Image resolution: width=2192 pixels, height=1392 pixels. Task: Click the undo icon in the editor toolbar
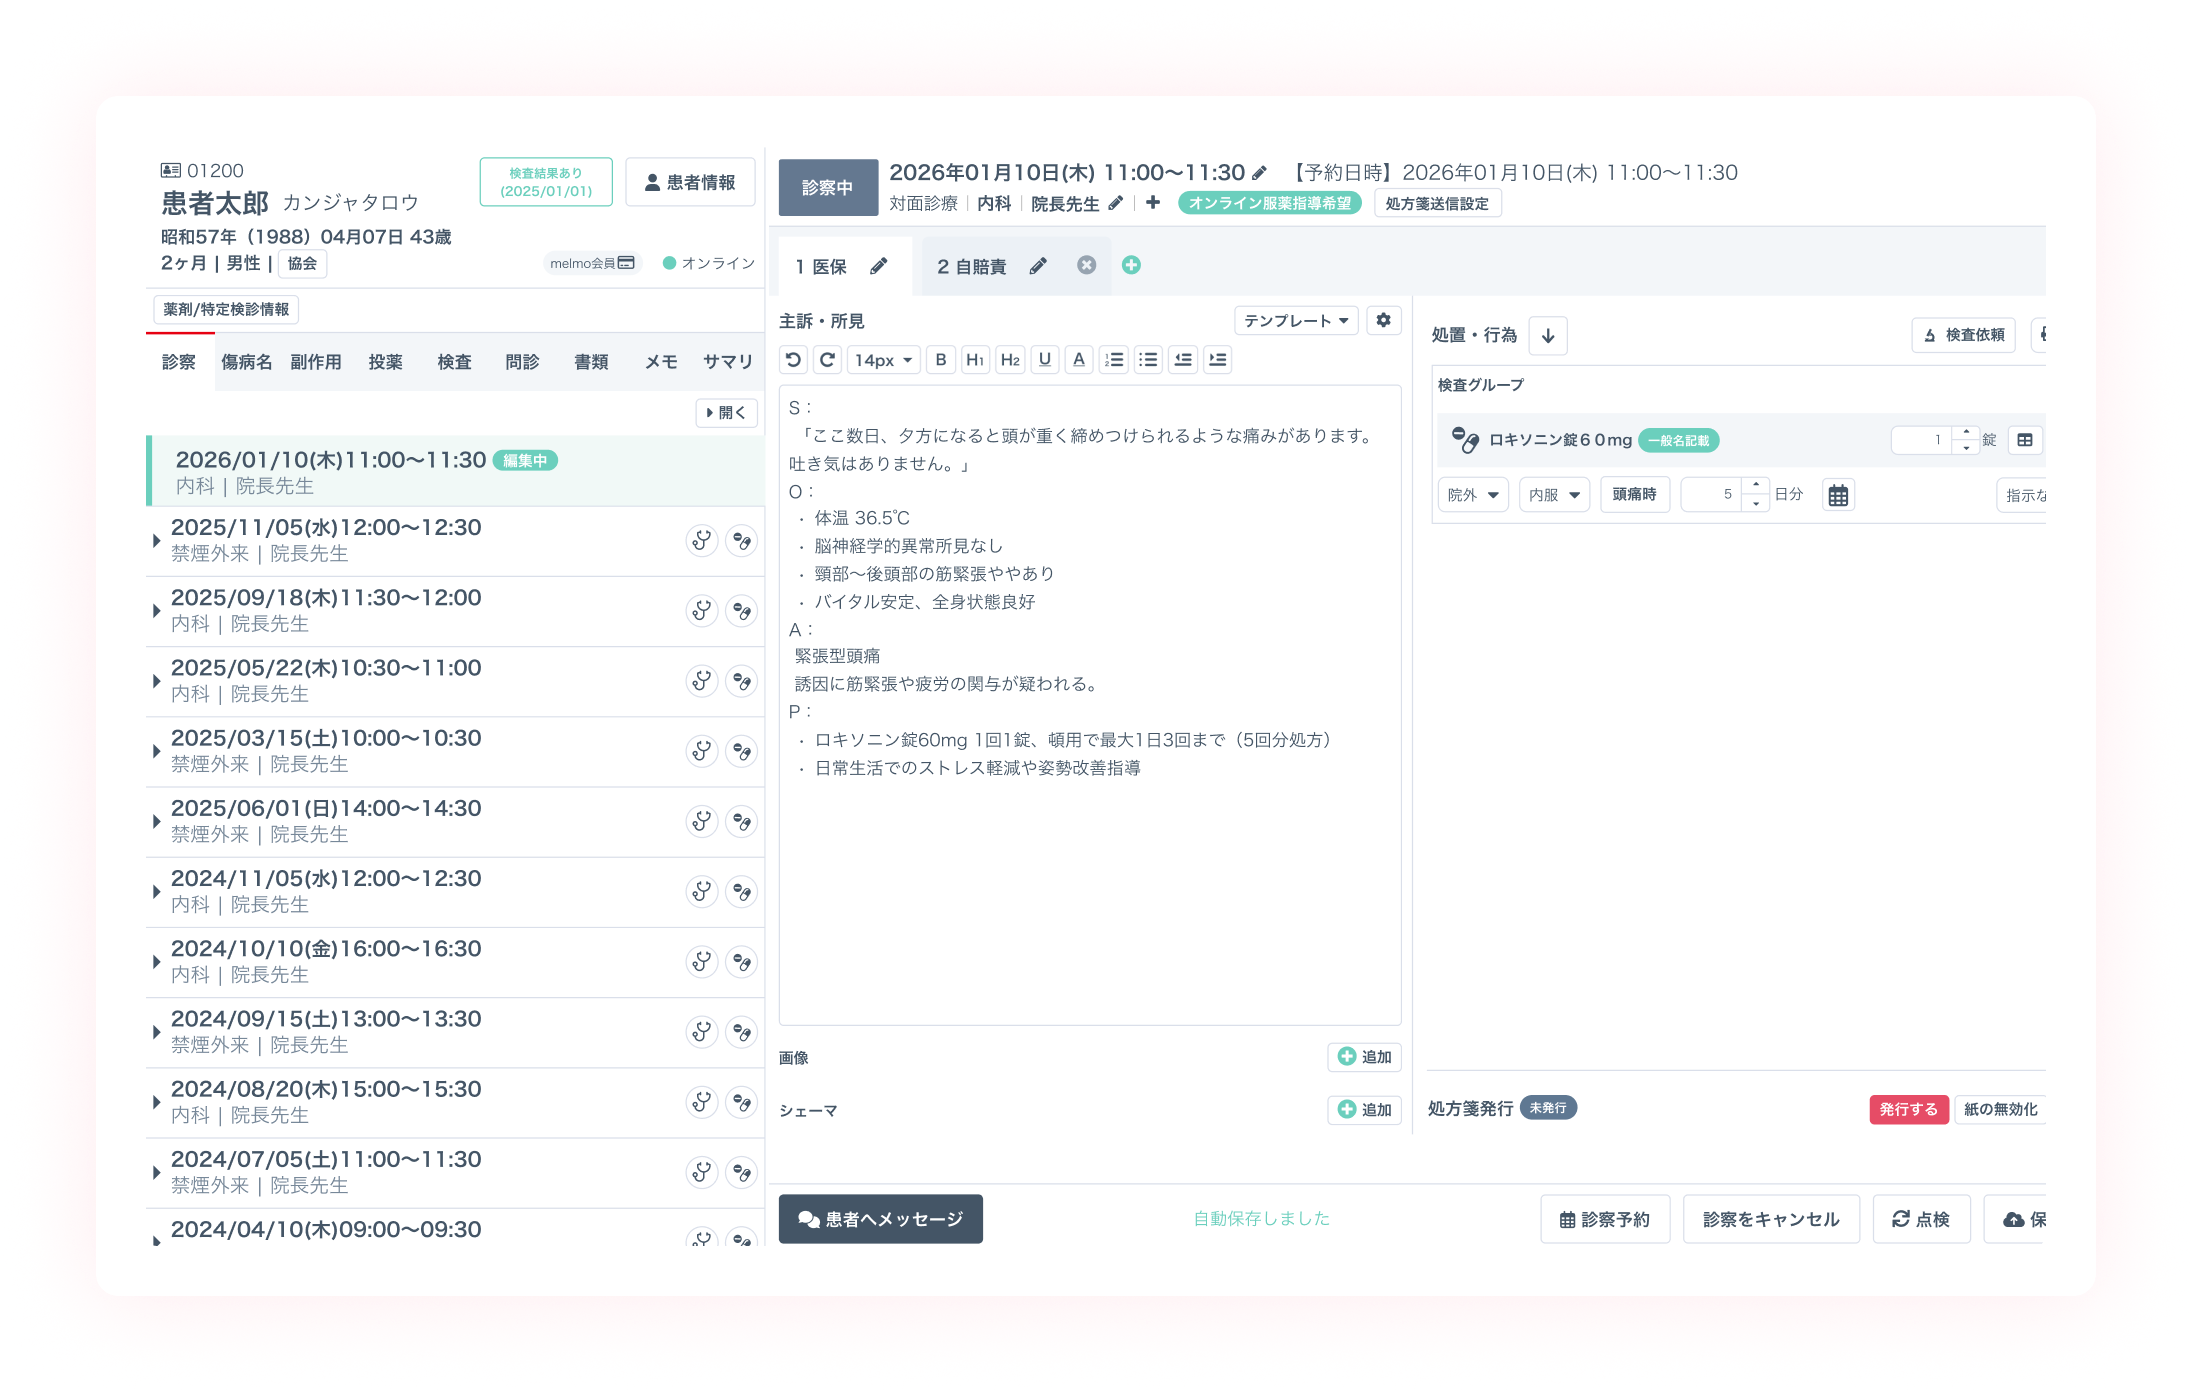pyautogui.click(x=793, y=360)
